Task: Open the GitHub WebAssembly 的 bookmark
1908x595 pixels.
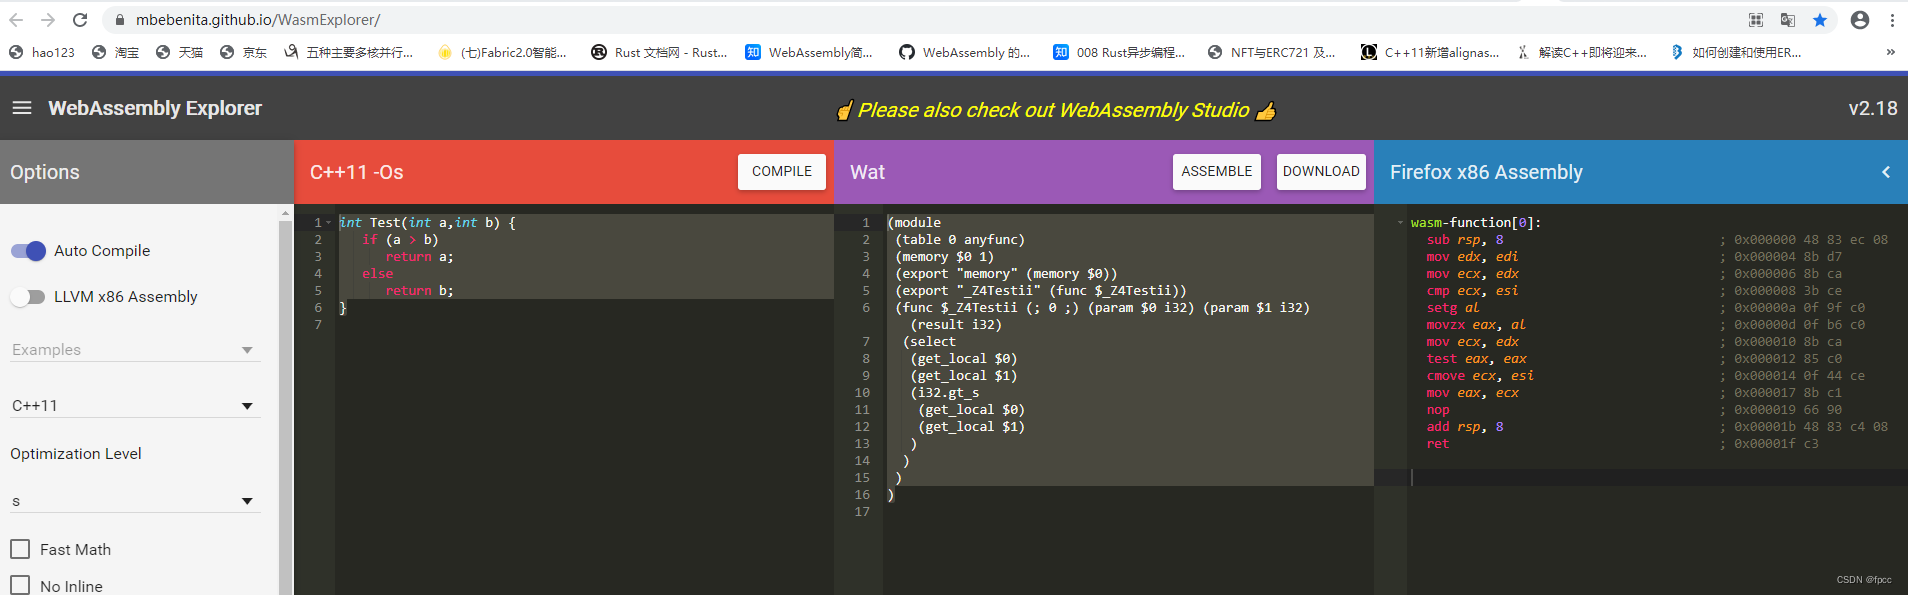Action: 964,52
